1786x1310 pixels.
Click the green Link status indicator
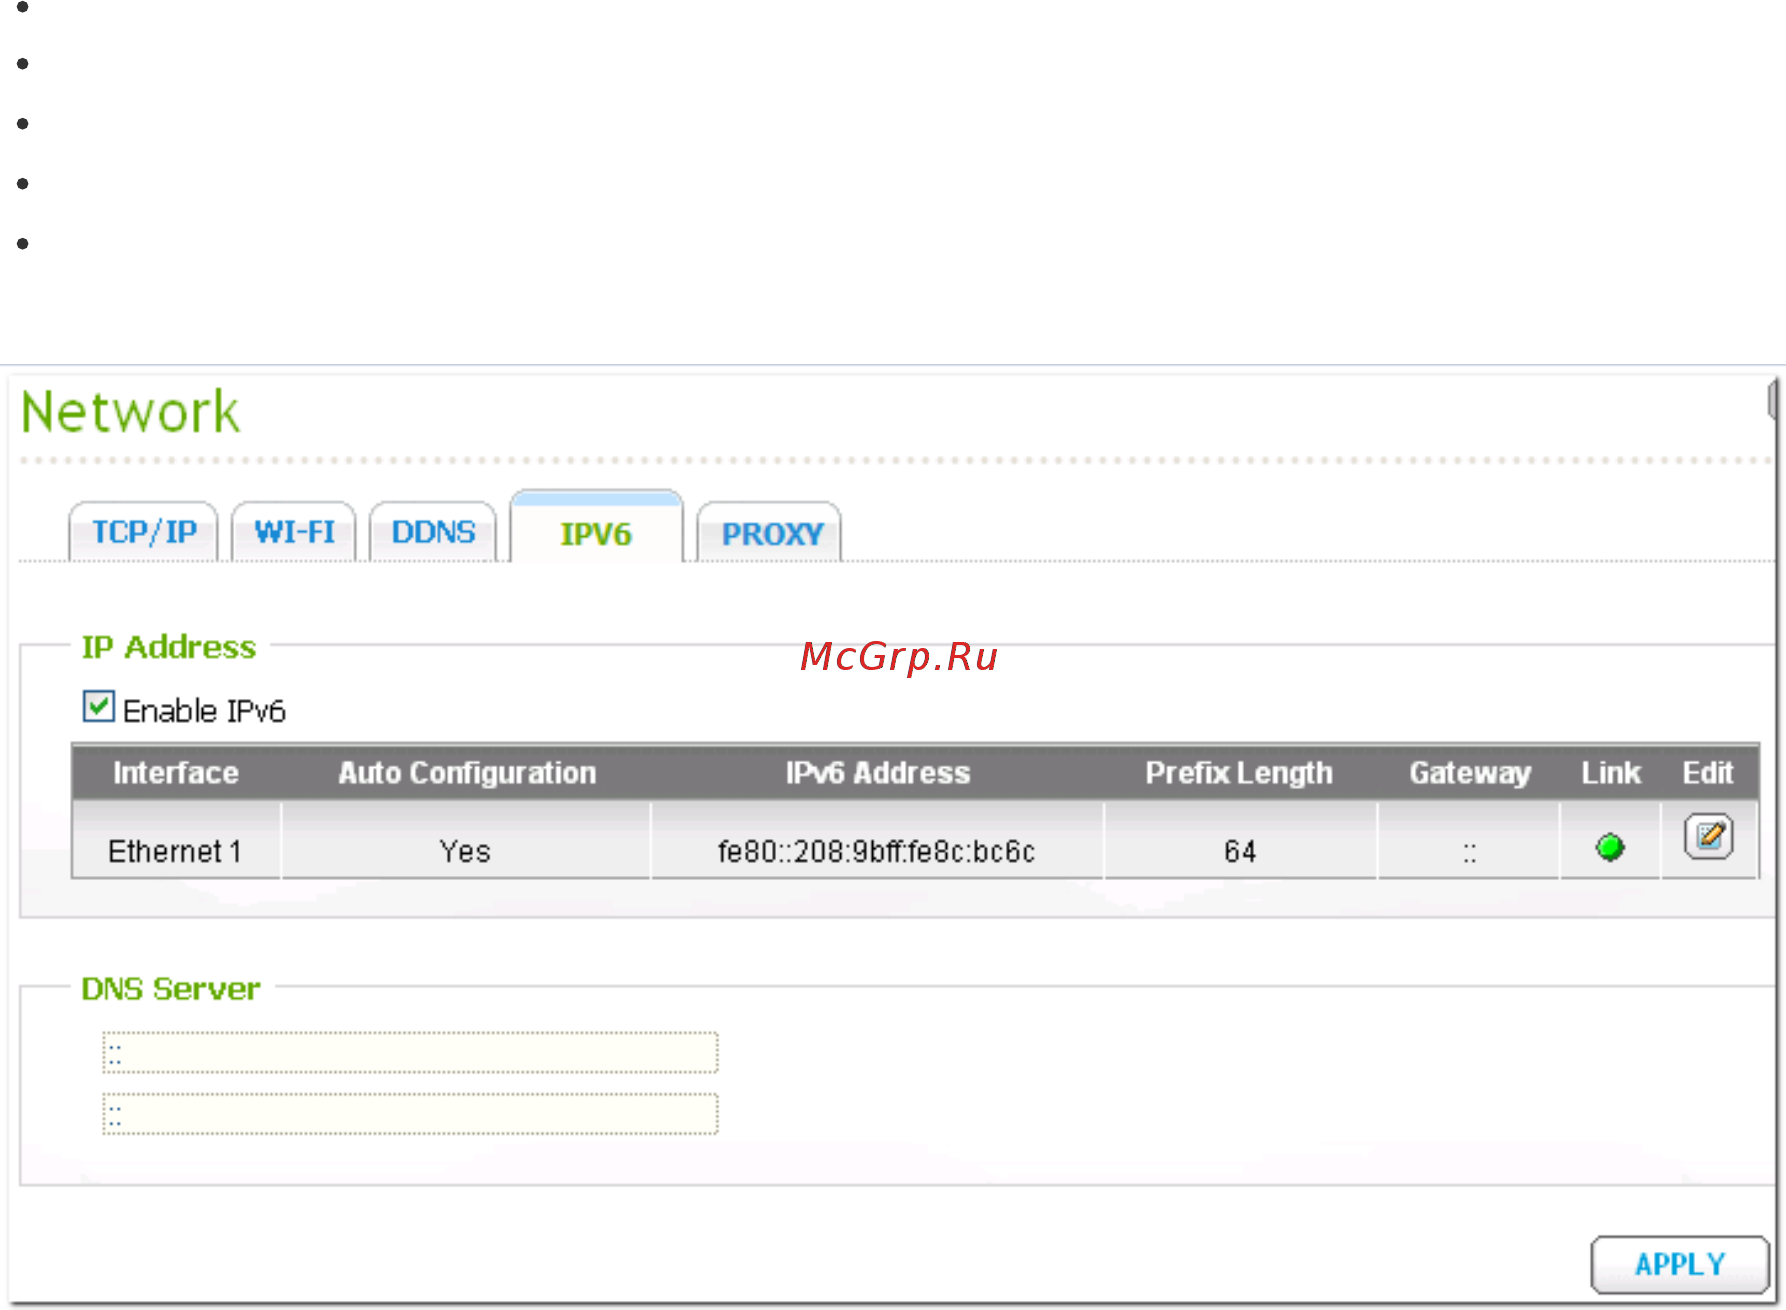point(1610,847)
